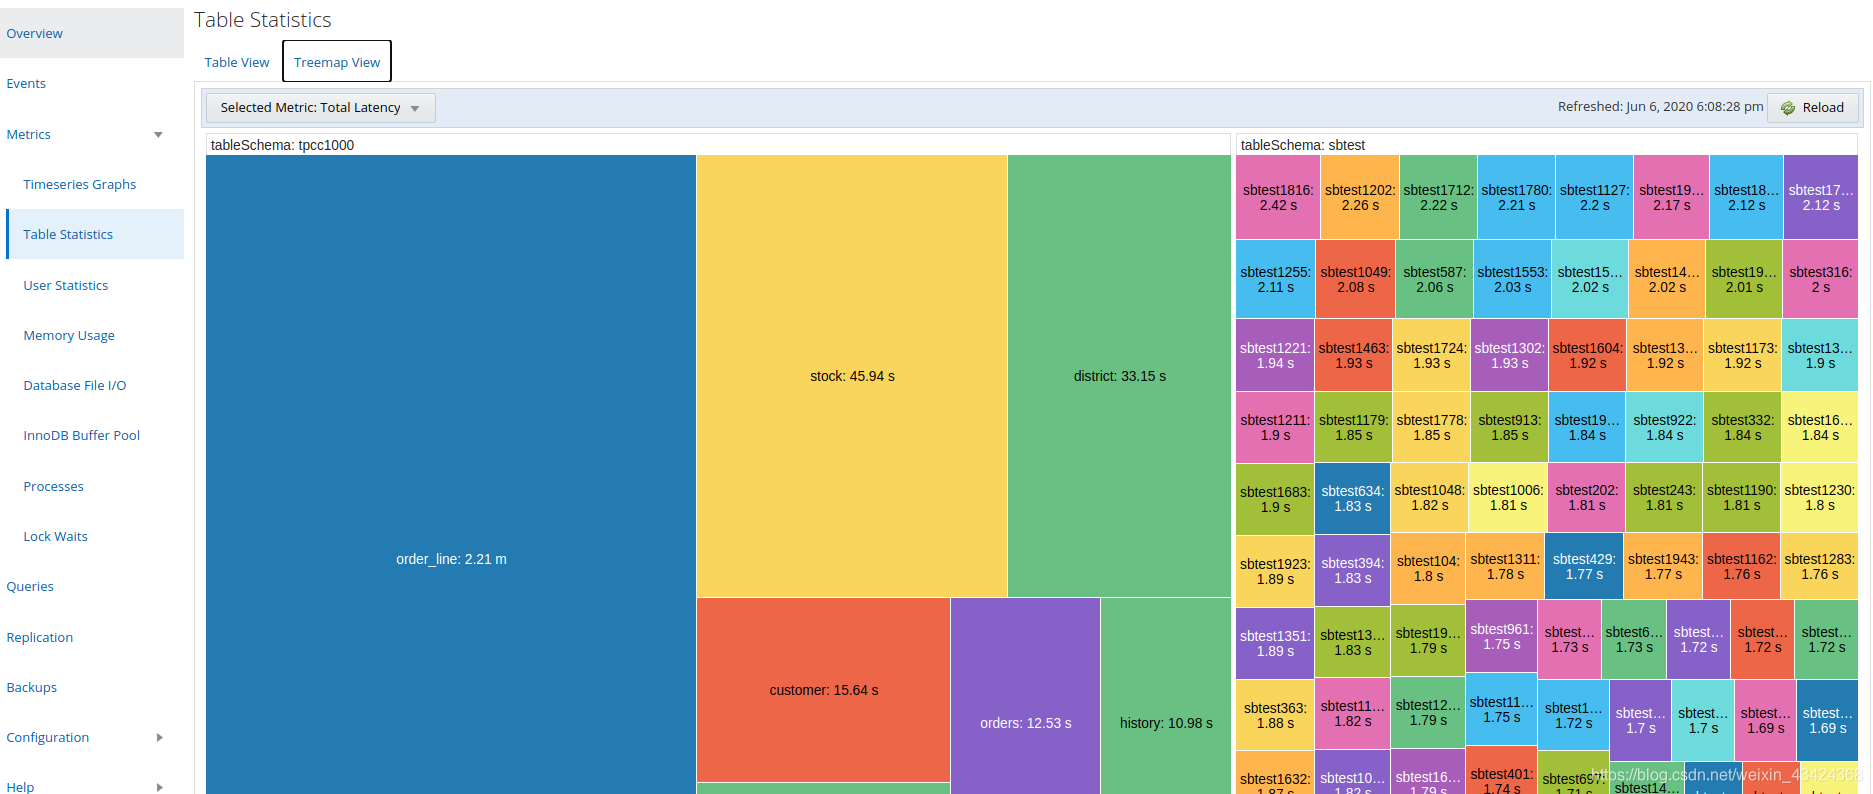Select sbtest1049 2.08 s tile
Viewport: 1873px width, 794px height.
pos(1355,279)
